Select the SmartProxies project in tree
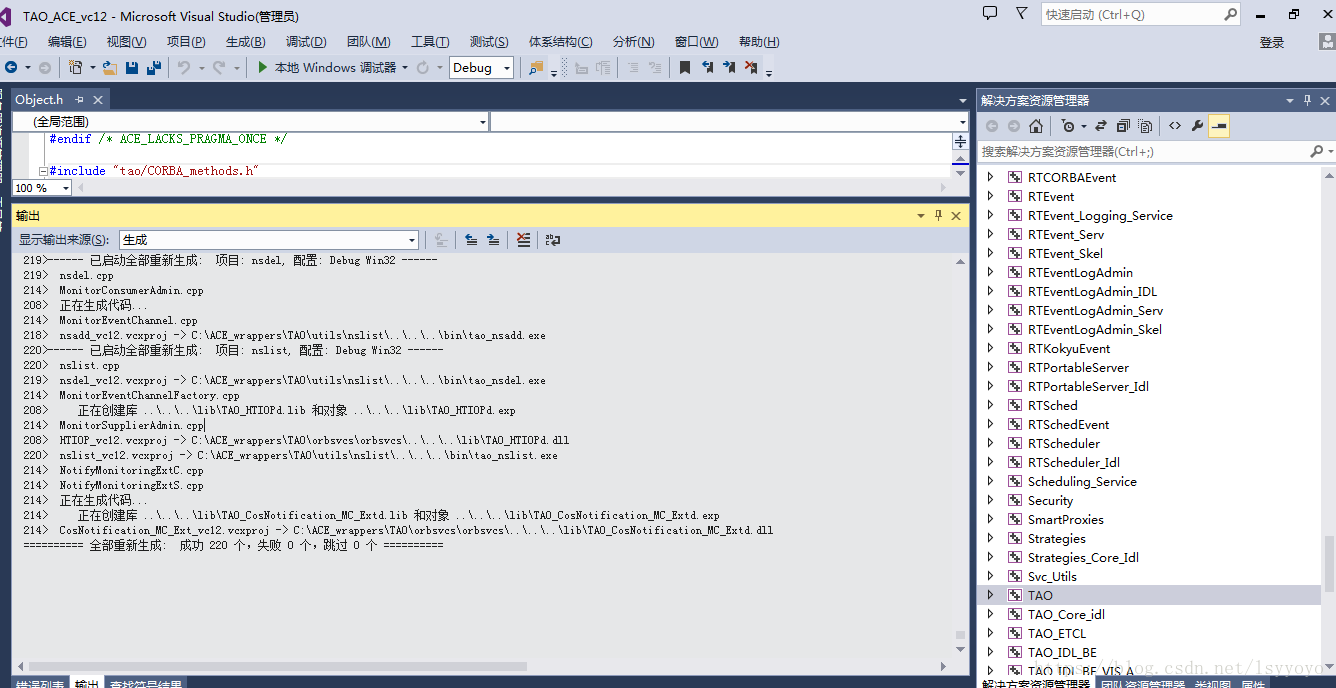This screenshot has width=1336, height=688. [1066, 519]
